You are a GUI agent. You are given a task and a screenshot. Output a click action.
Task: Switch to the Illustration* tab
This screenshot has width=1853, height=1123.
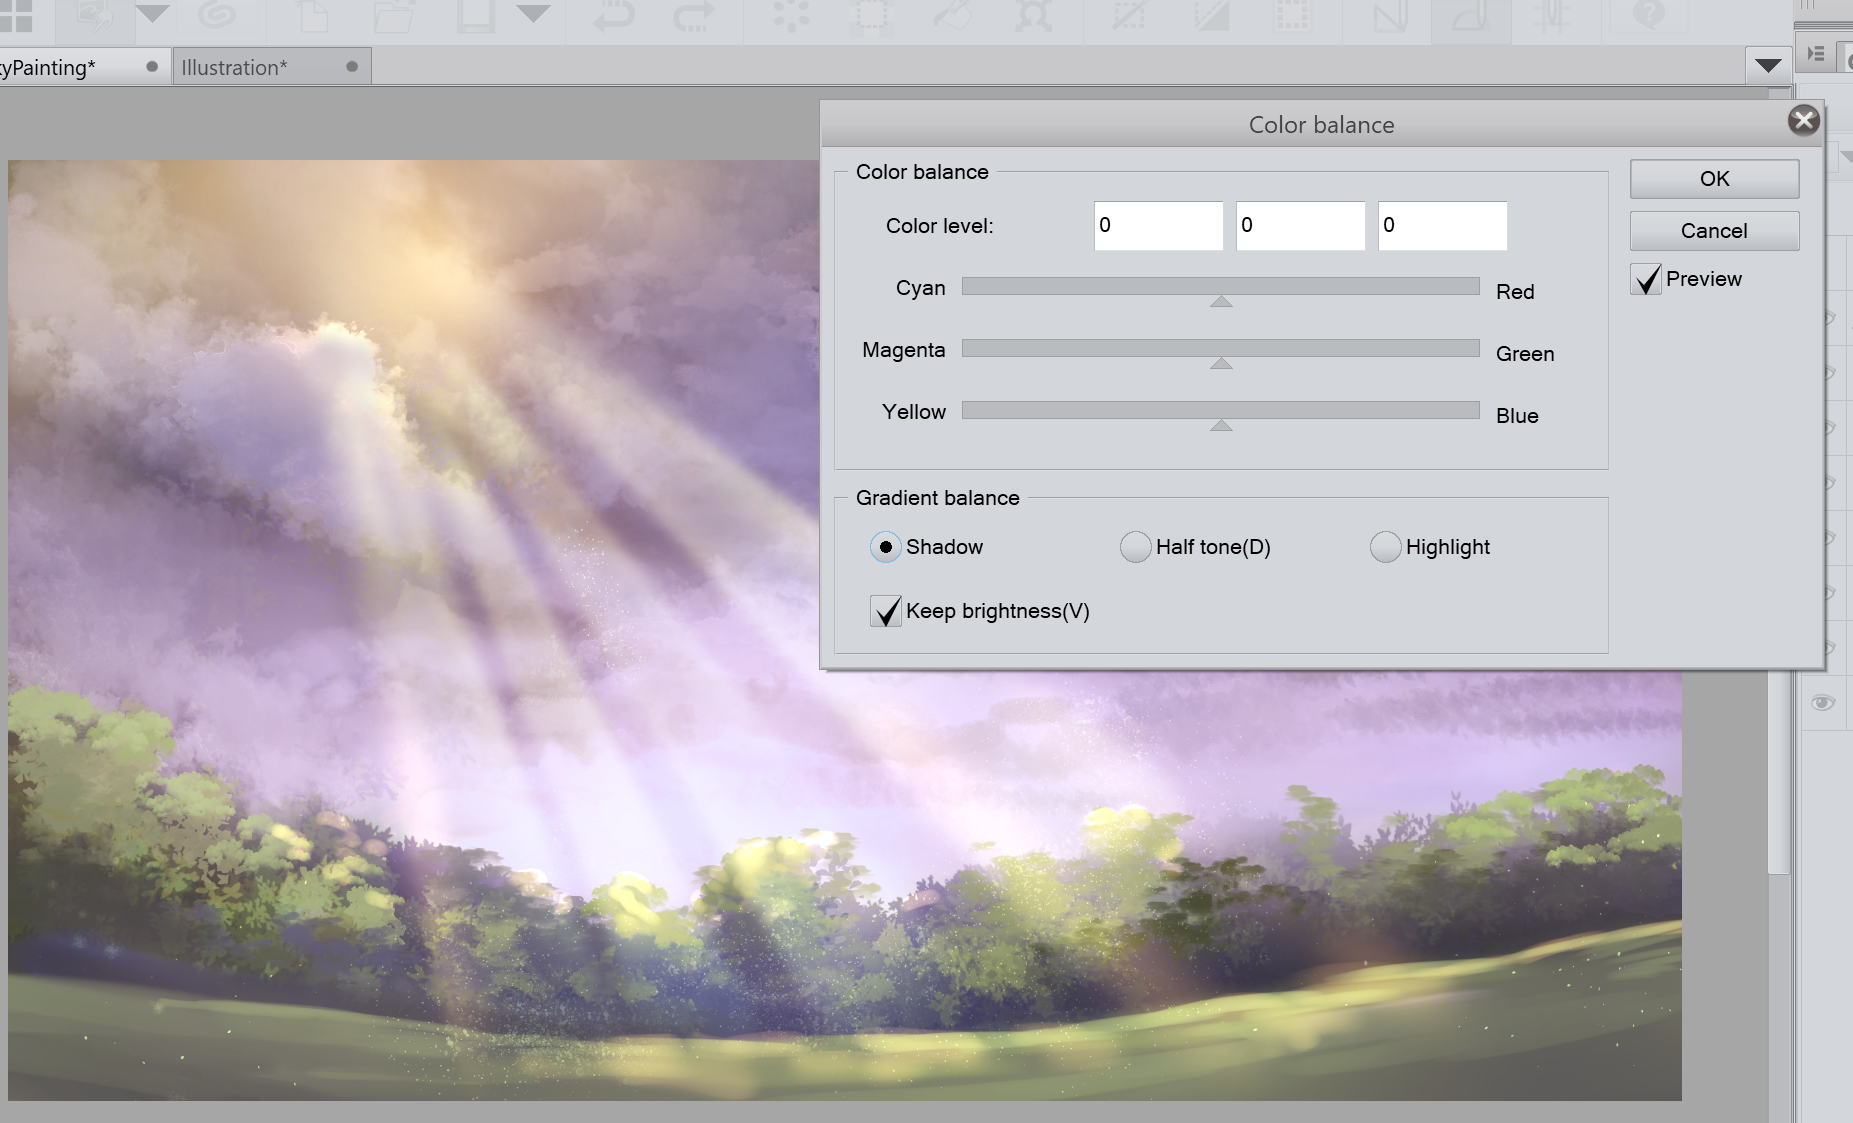point(234,68)
